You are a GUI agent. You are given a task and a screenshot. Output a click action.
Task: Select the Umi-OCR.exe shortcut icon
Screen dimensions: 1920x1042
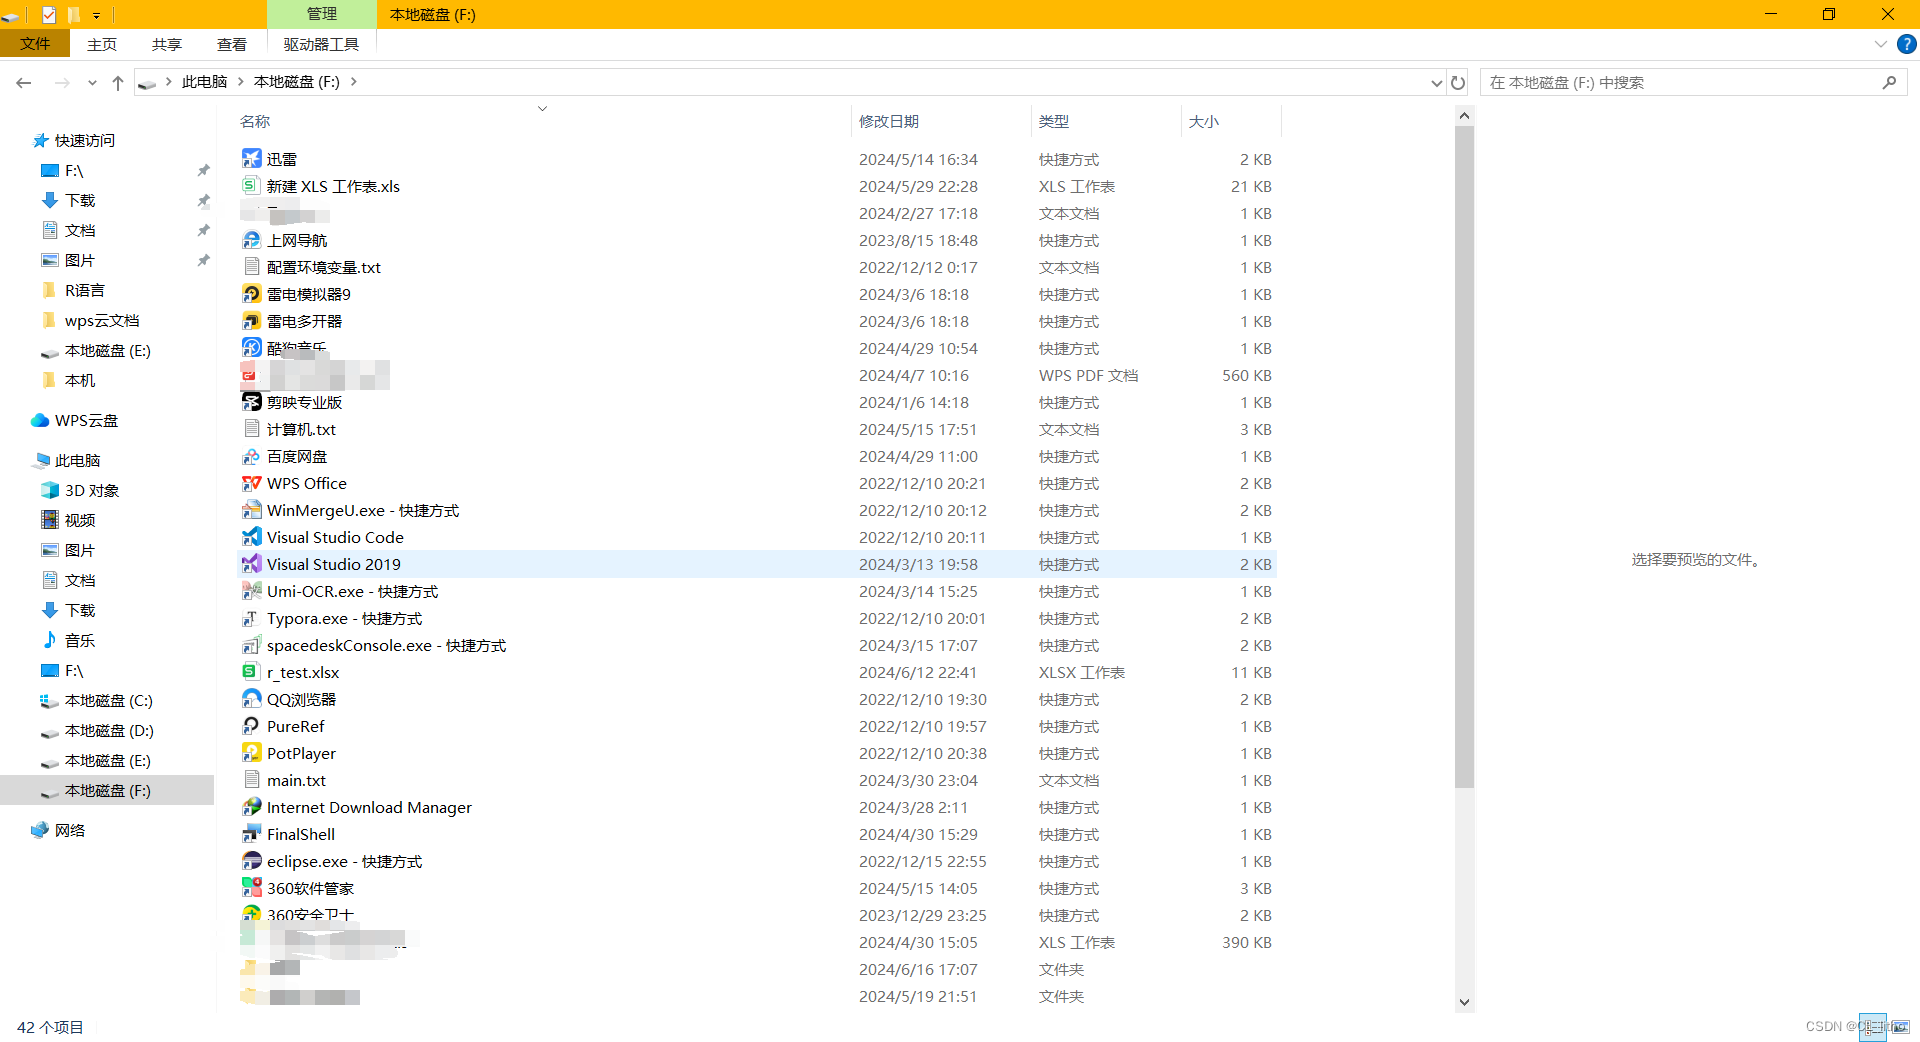click(251, 591)
